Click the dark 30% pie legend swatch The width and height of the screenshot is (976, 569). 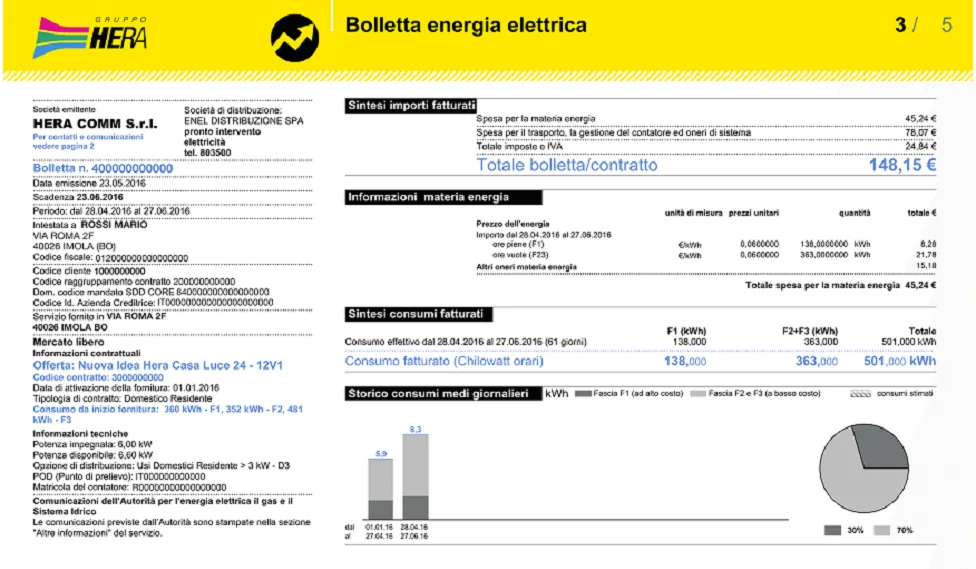tap(832, 530)
